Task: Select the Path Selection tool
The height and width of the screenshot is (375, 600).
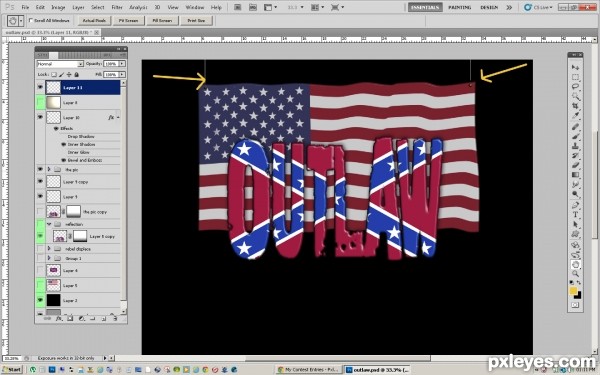Action: (575, 225)
